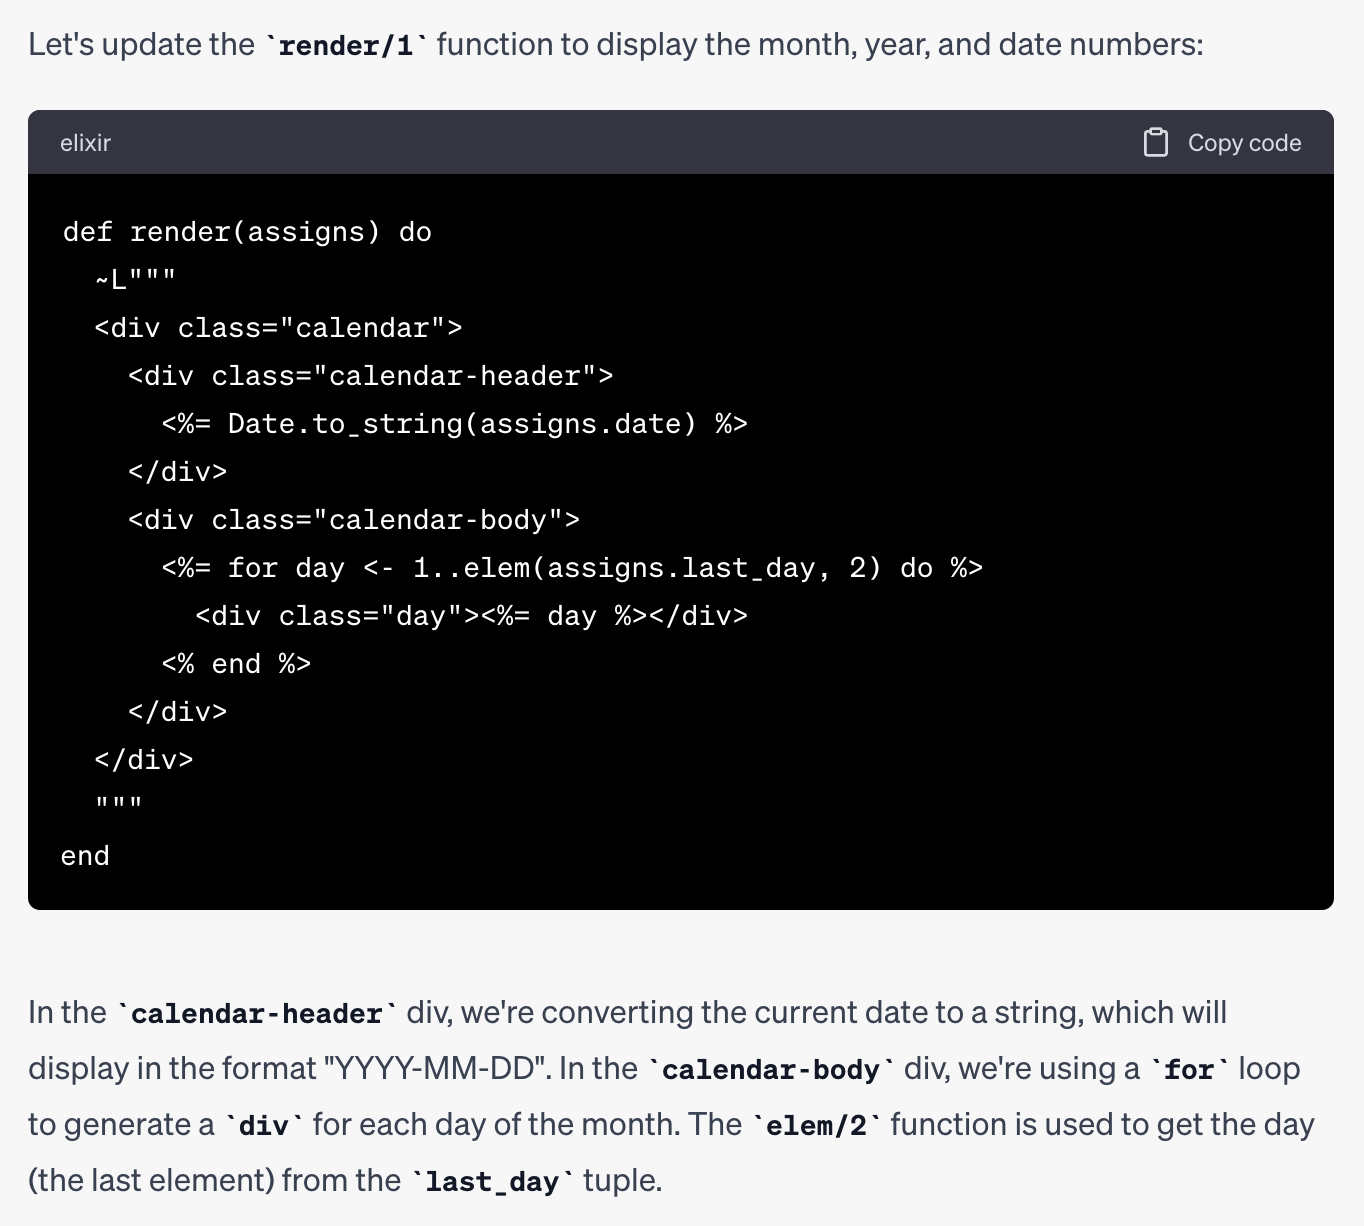Click the for day loop code line
Screen dimensions: 1364x1226
[x=572, y=568]
